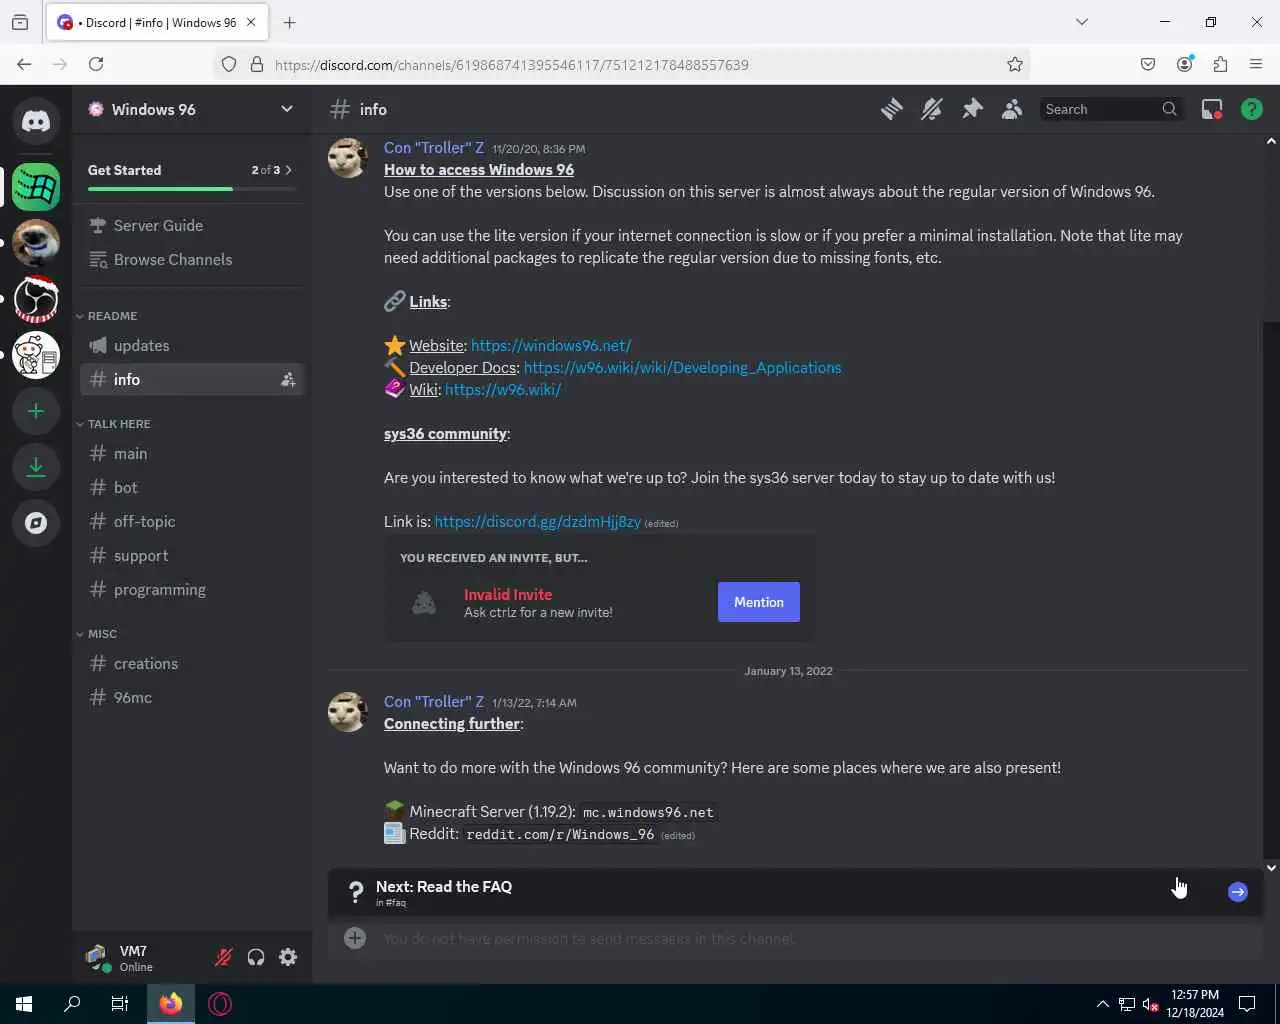Open the Pocket save icon in Firefox toolbar
The image size is (1280, 1024).
coord(1148,64)
